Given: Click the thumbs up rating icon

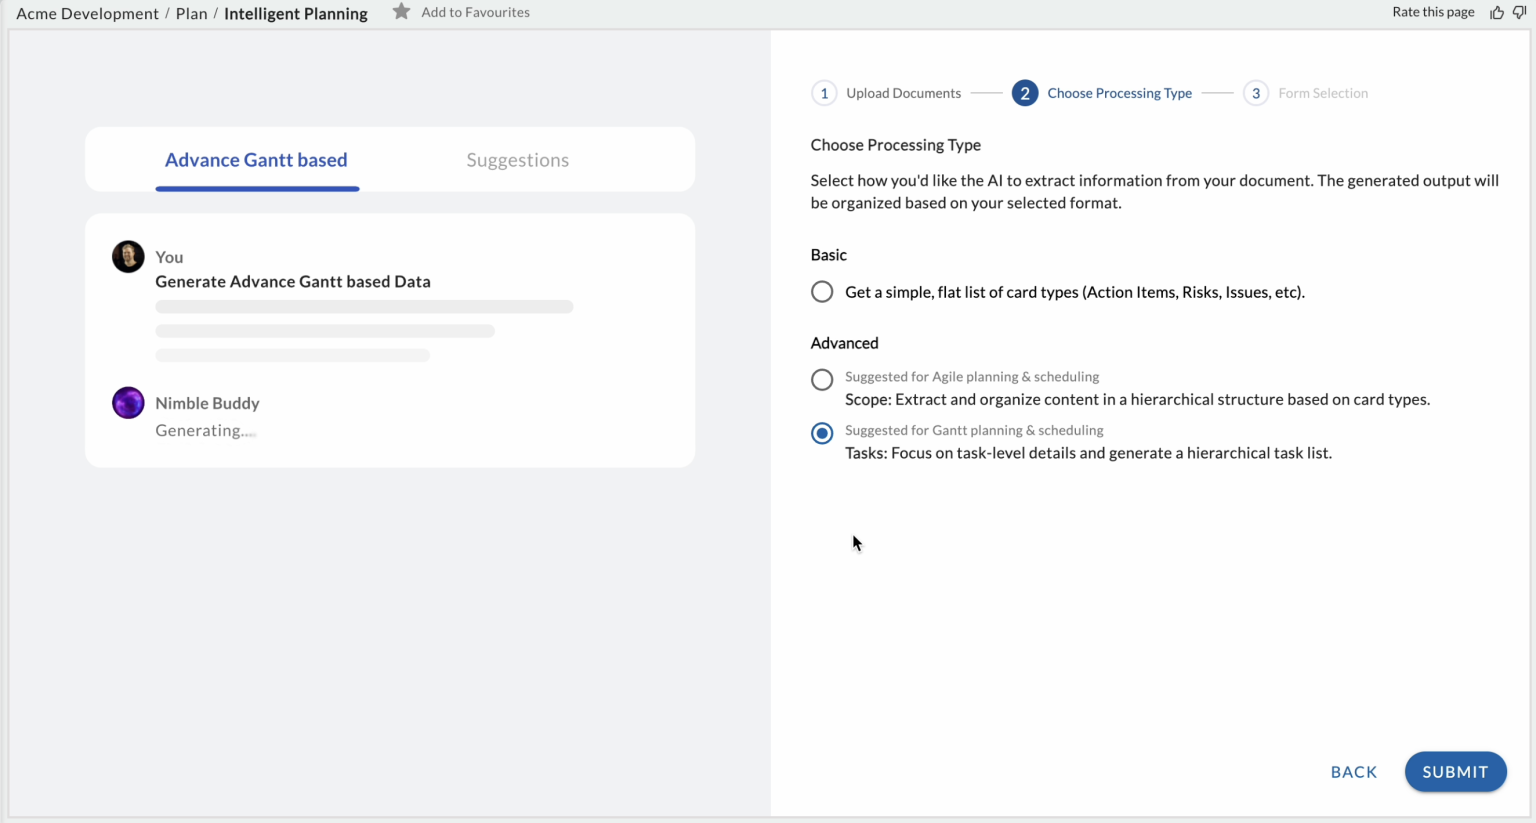Looking at the screenshot, I should (1497, 12).
